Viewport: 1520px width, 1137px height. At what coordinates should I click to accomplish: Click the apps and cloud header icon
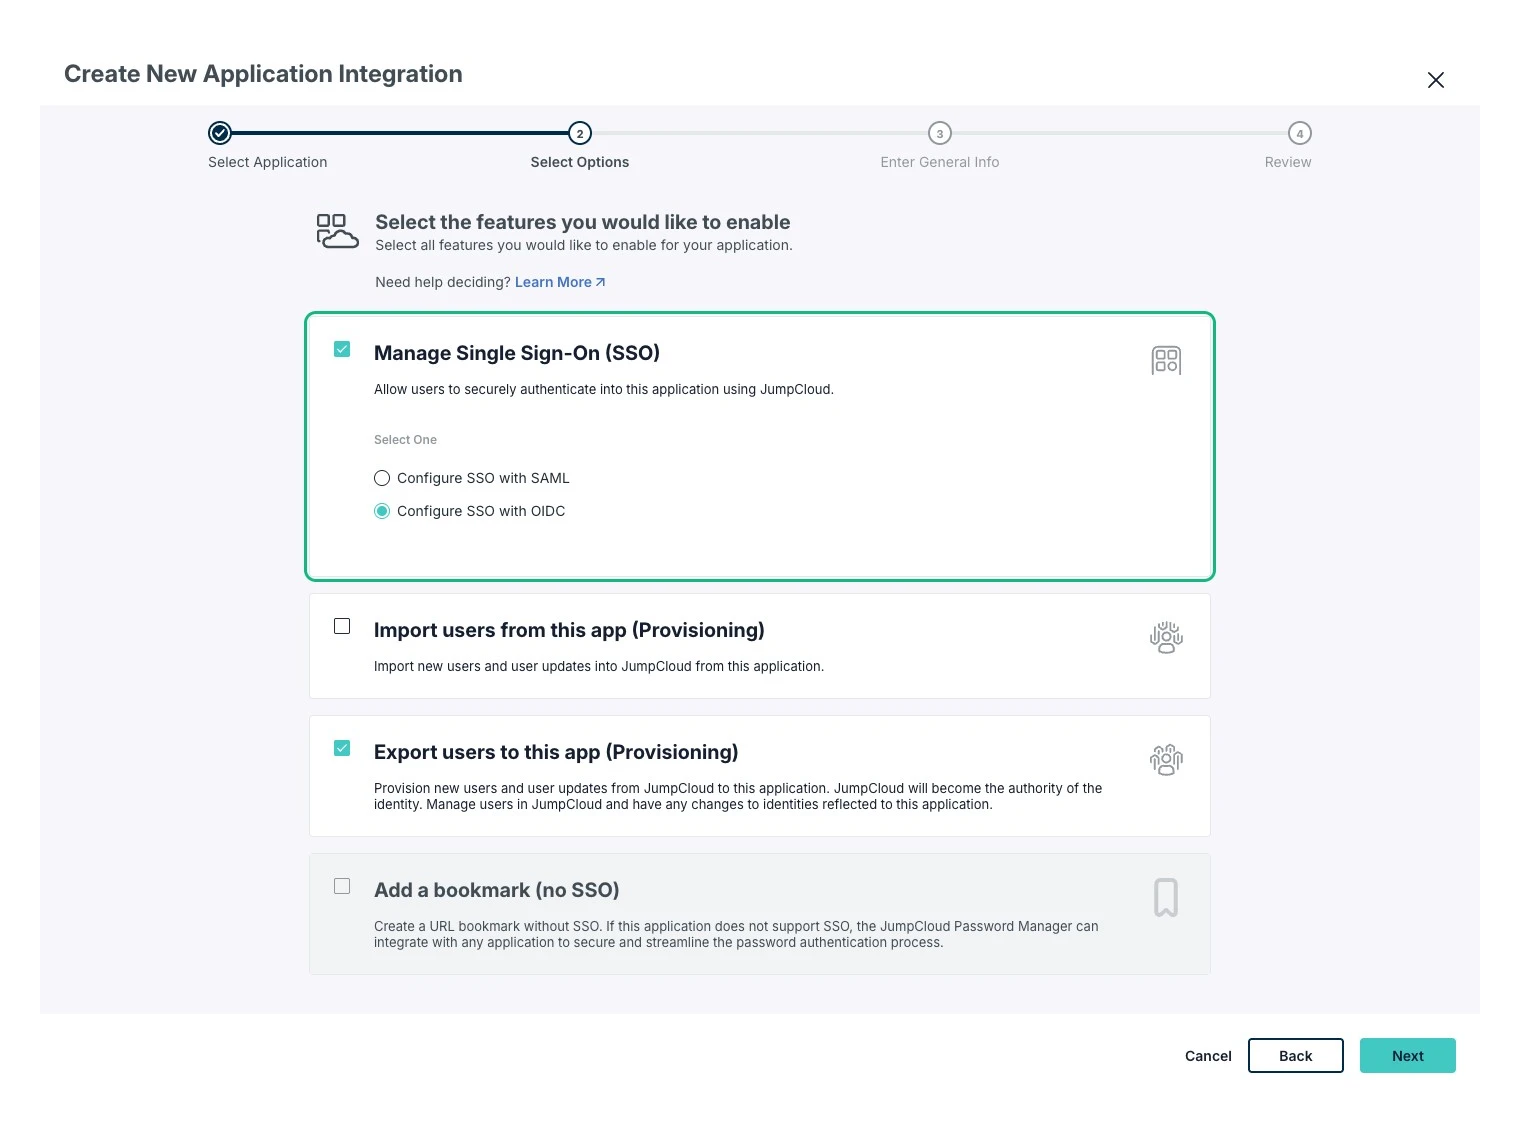click(x=337, y=231)
